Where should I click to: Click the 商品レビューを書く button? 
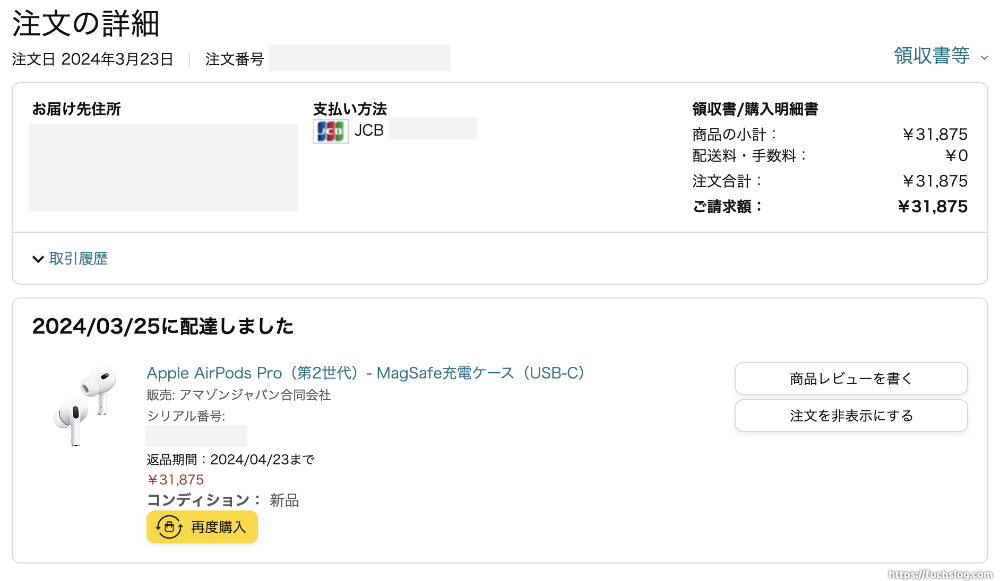click(x=851, y=378)
